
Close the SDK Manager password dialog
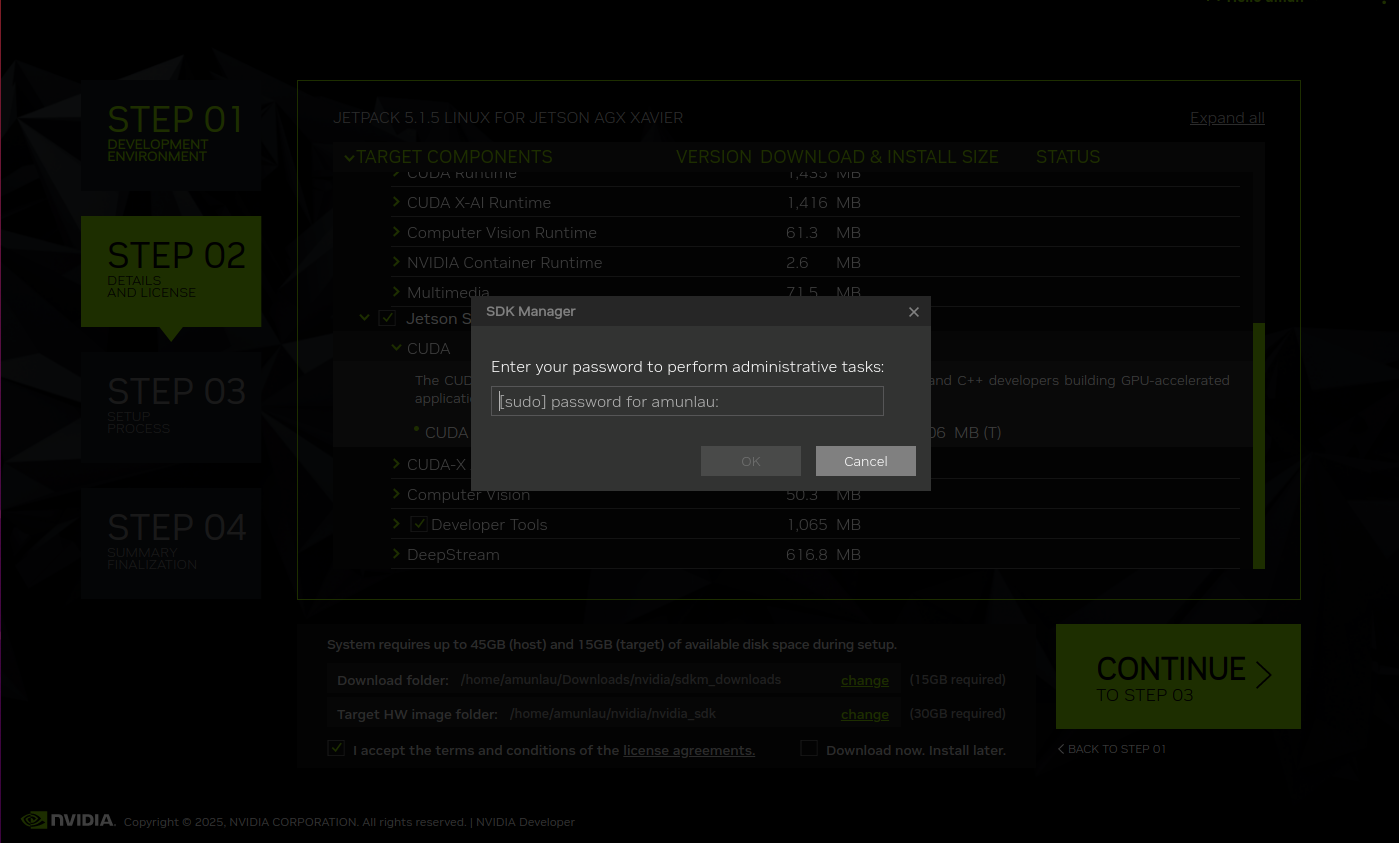pos(913,312)
